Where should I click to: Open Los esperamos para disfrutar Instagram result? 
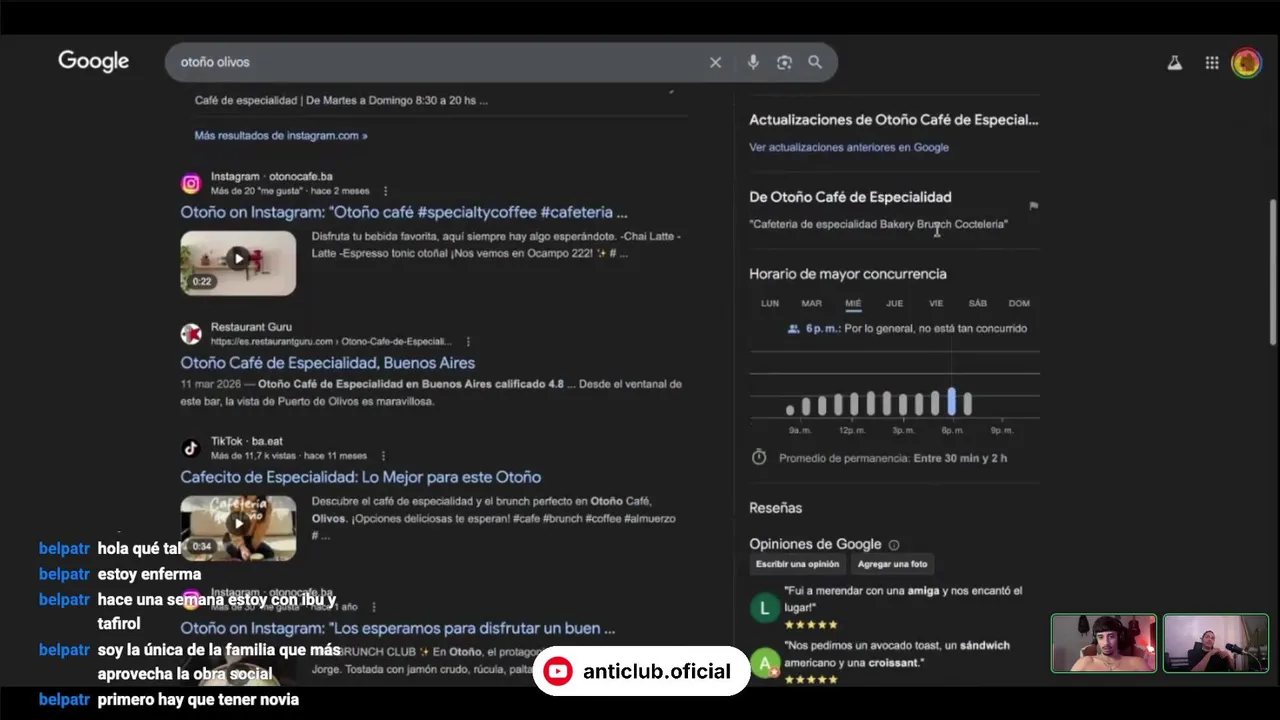397,628
